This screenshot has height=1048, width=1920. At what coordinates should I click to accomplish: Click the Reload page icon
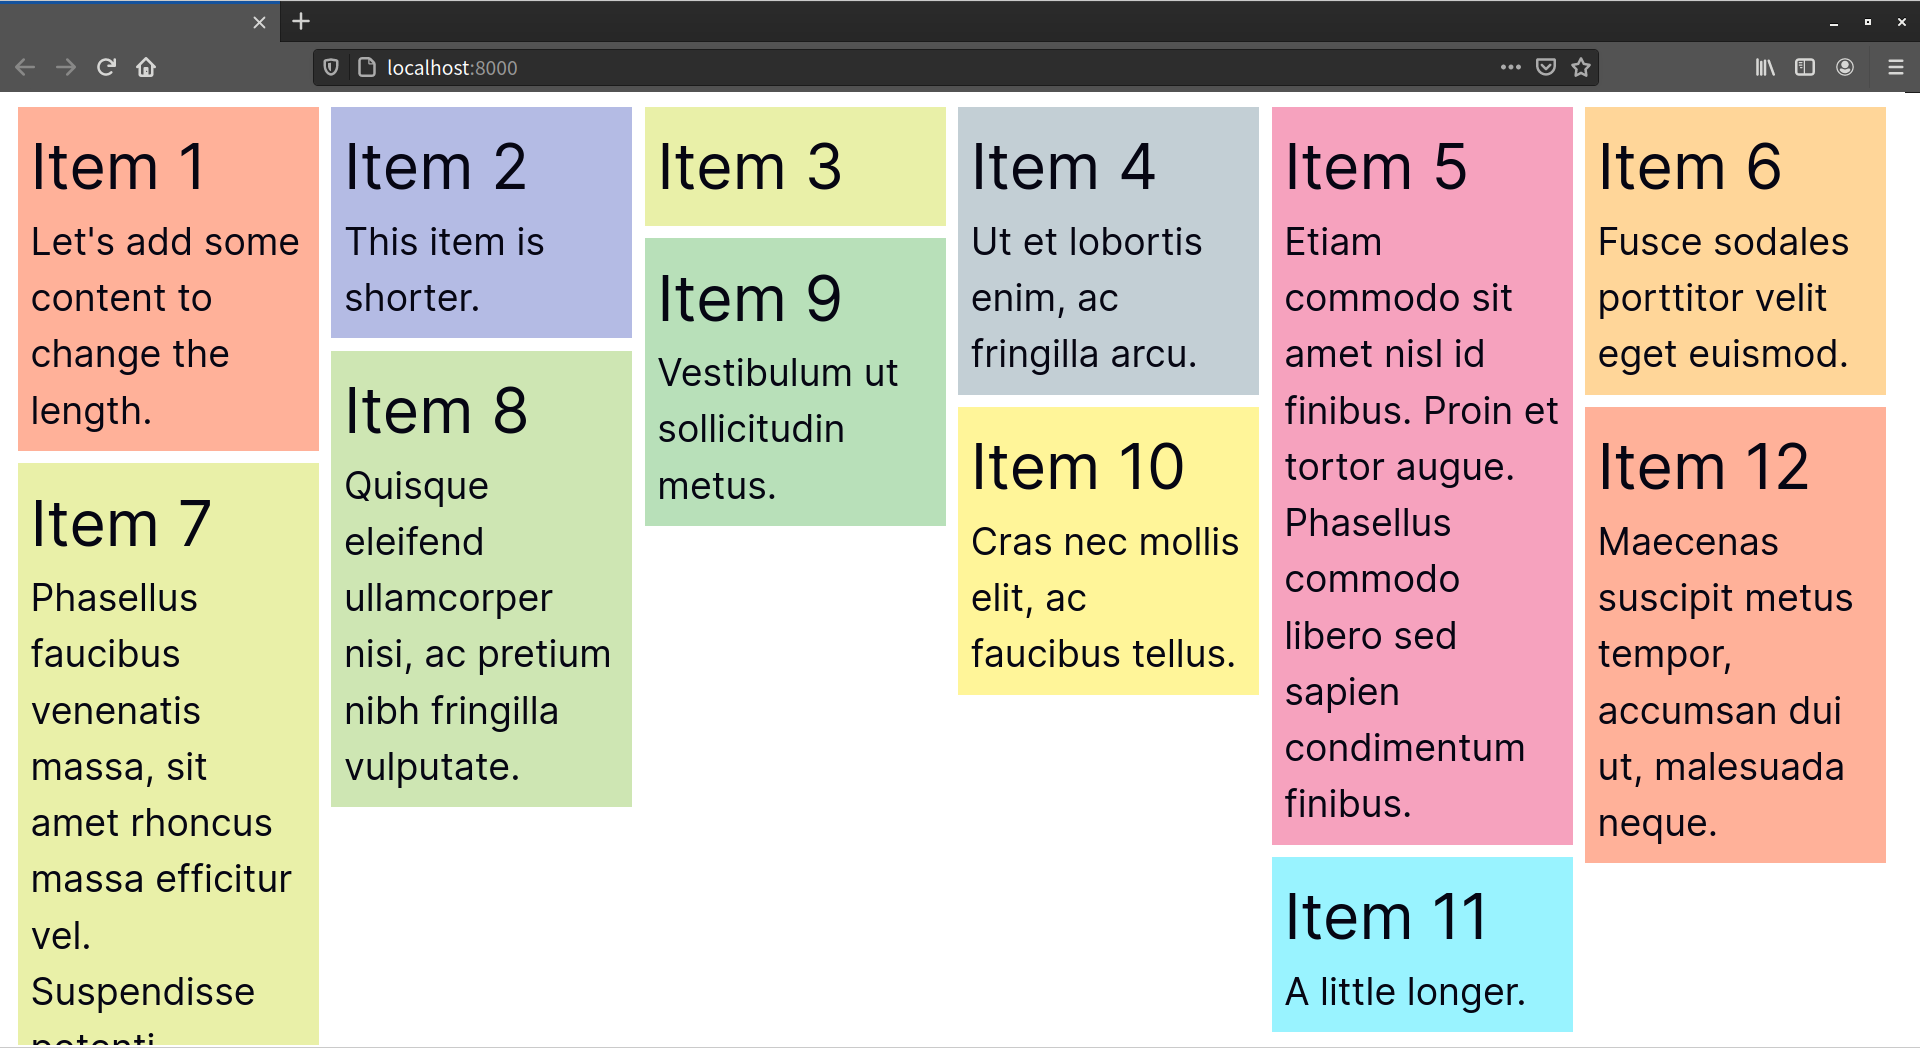click(106, 67)
